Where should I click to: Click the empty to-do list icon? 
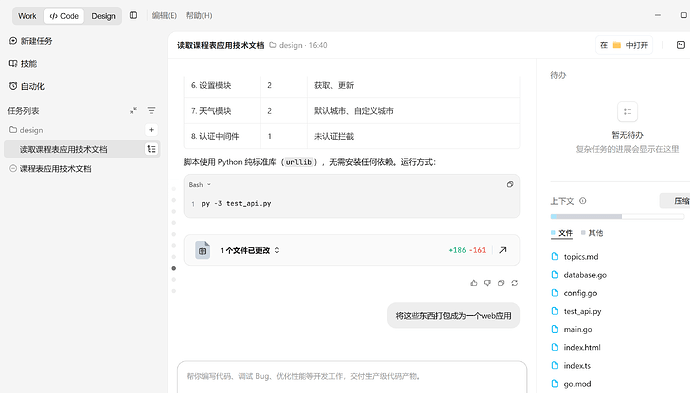coord(627,112)
